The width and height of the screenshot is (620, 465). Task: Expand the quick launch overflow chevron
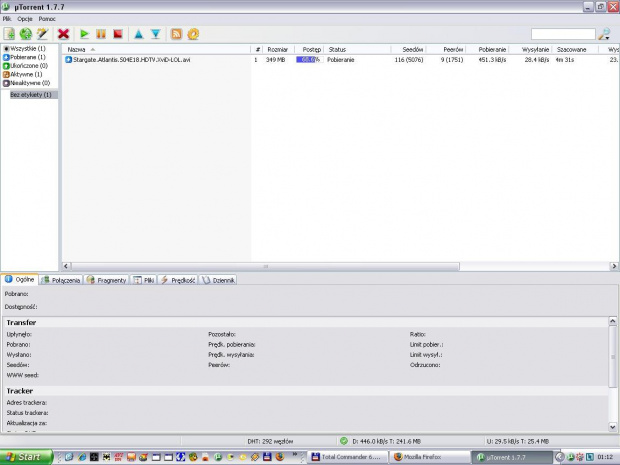[295, 454]
